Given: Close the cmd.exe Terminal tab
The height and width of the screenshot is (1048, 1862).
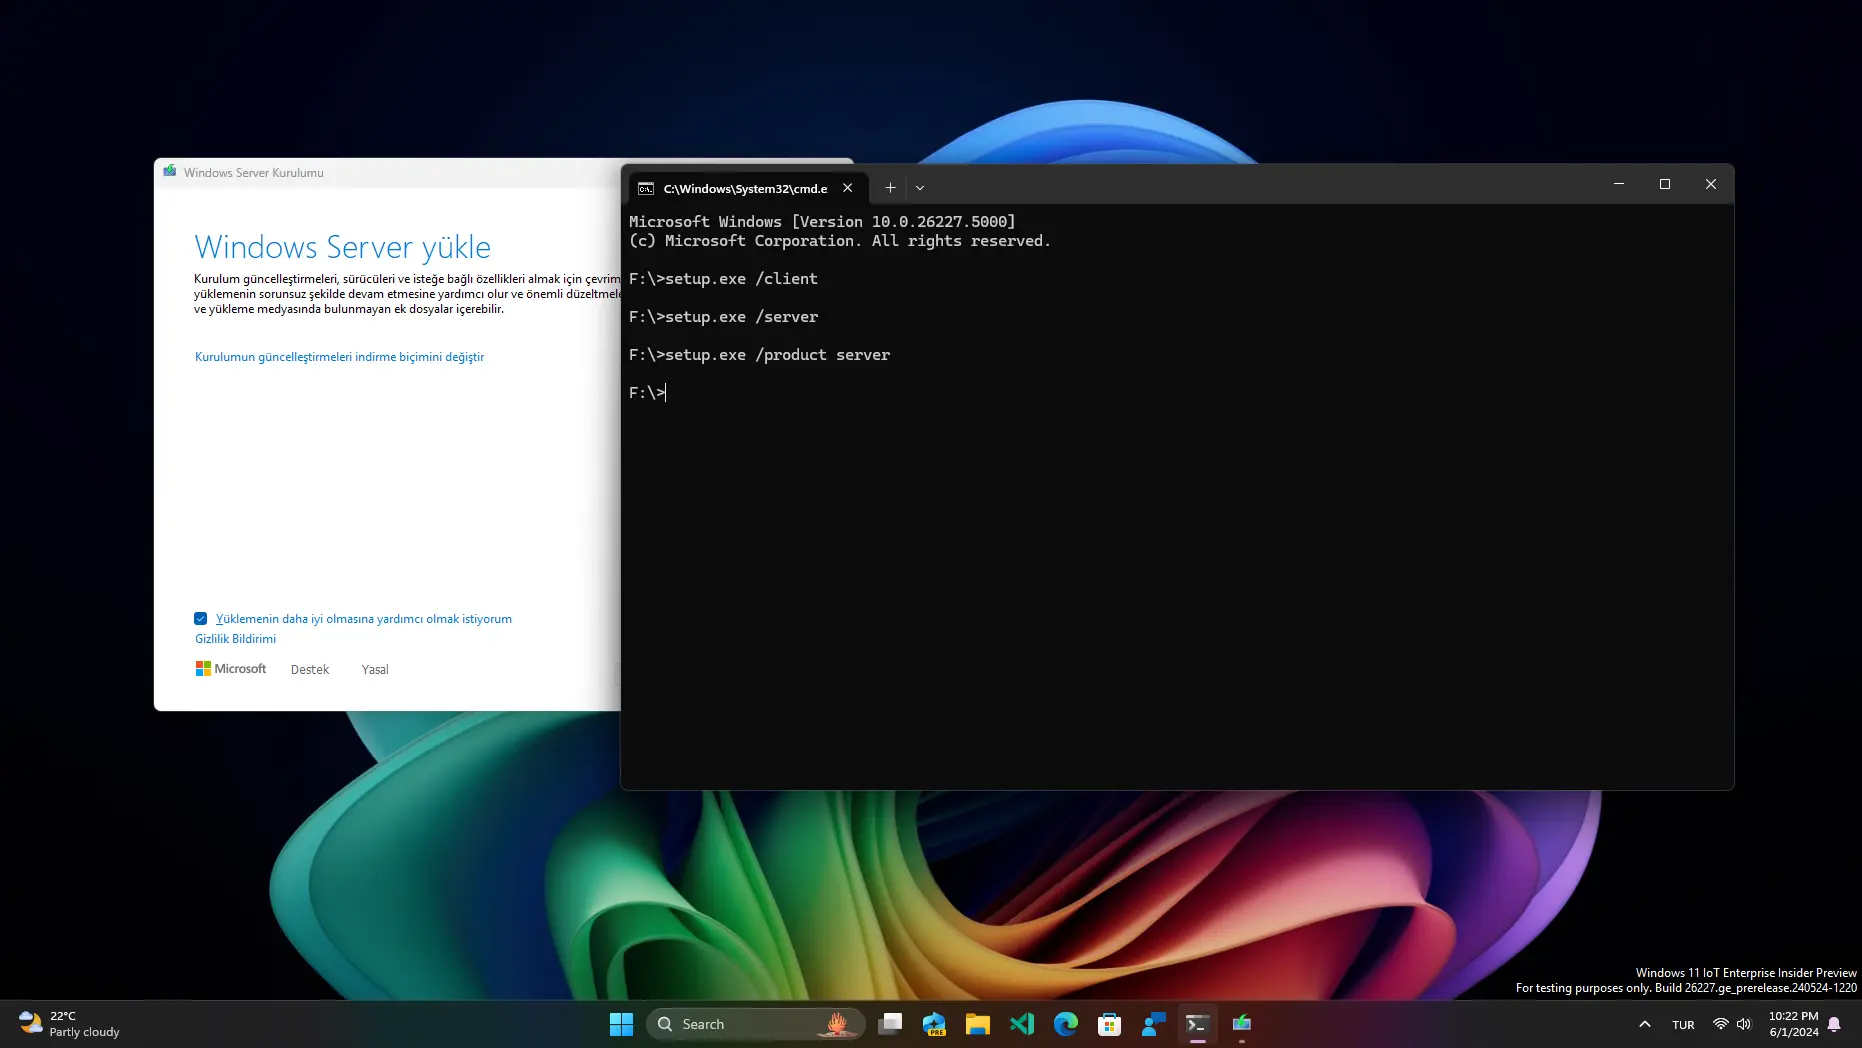Looking at the screenshot, I should click(848, 188).
